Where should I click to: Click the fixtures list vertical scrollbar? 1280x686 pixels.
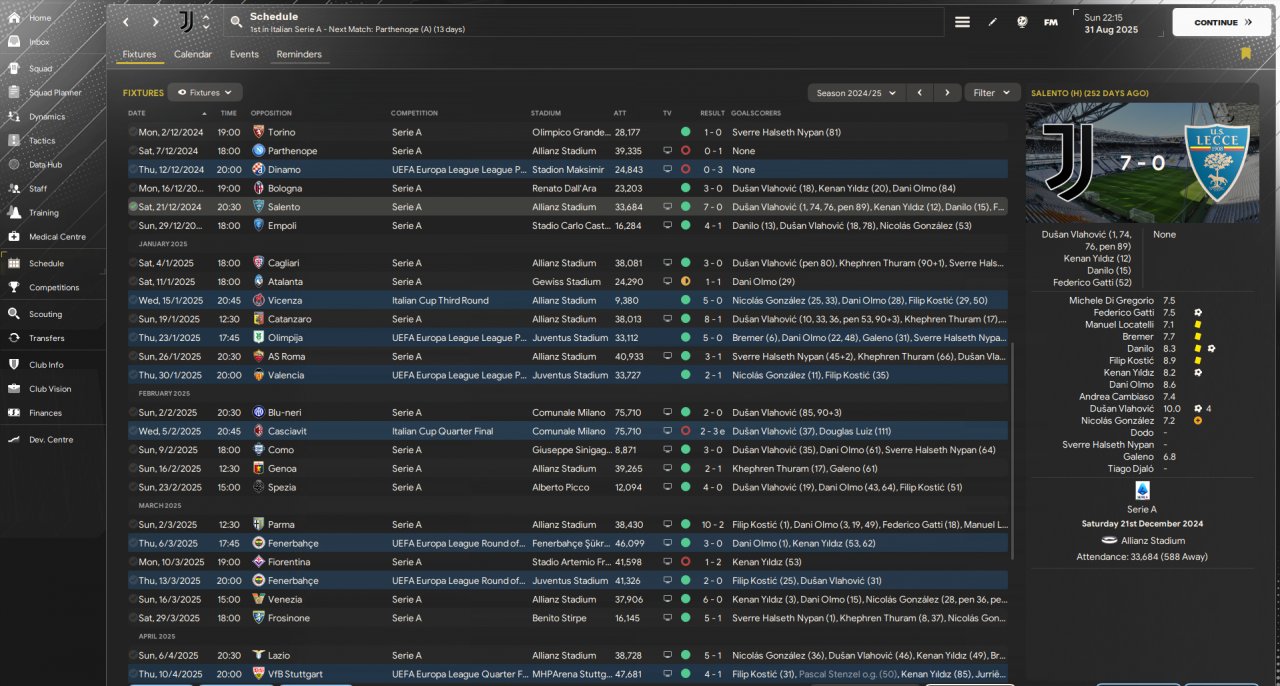click(x=1013, y=450)
